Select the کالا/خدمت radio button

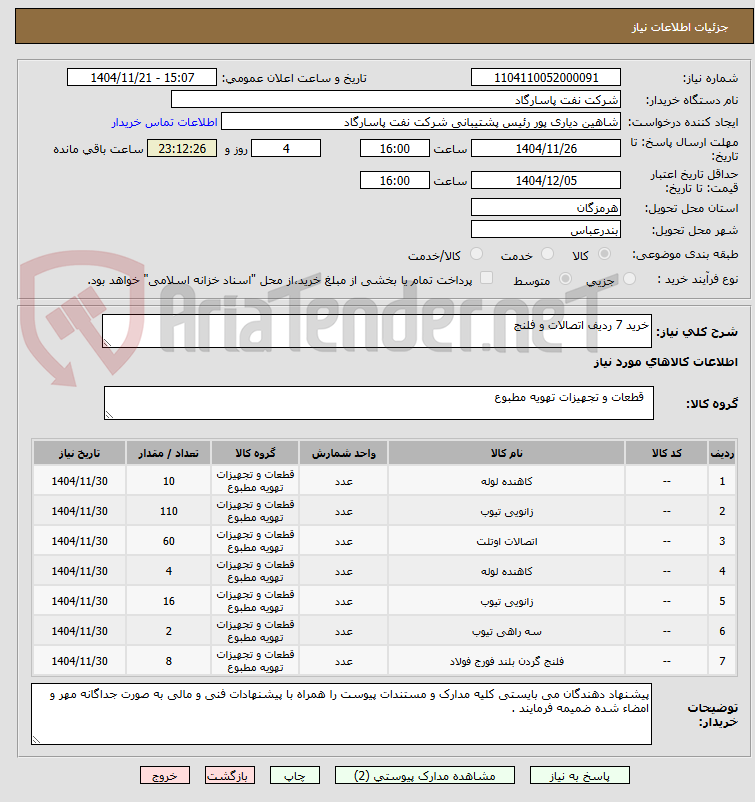[476, 254]
